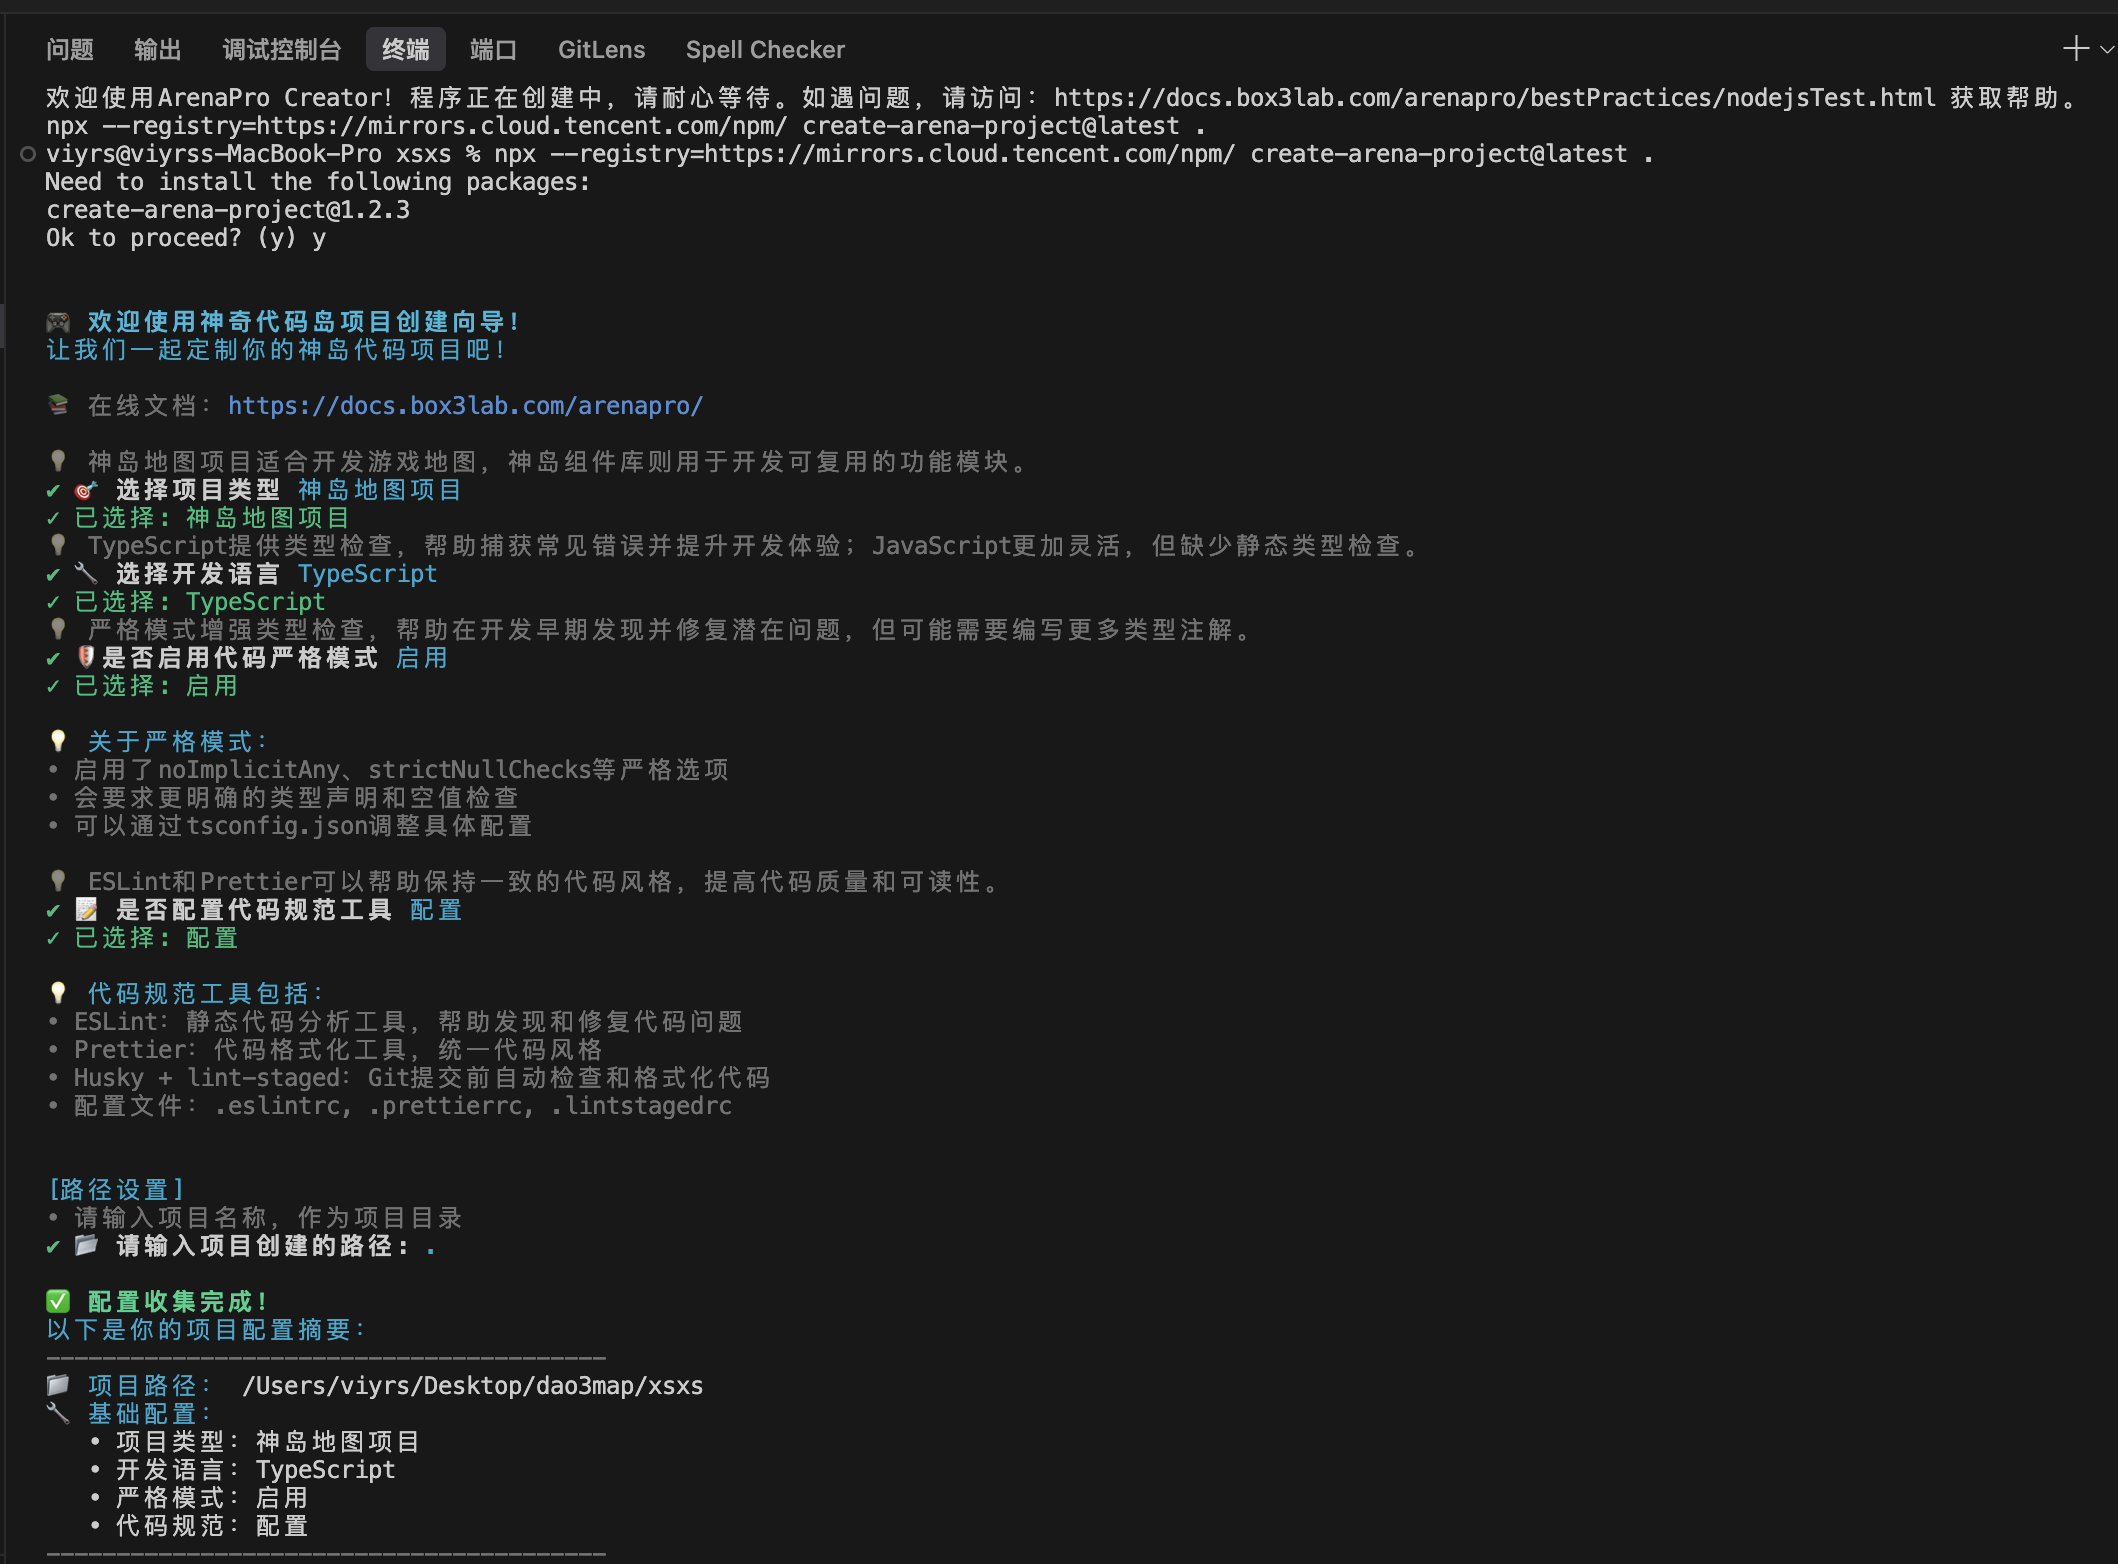Viewport: 2118px width, 1564px height.
Task: Click the /Users/viyrs/Desktop/dao3map/xsxs path text
Action: tap(472, 1386)
